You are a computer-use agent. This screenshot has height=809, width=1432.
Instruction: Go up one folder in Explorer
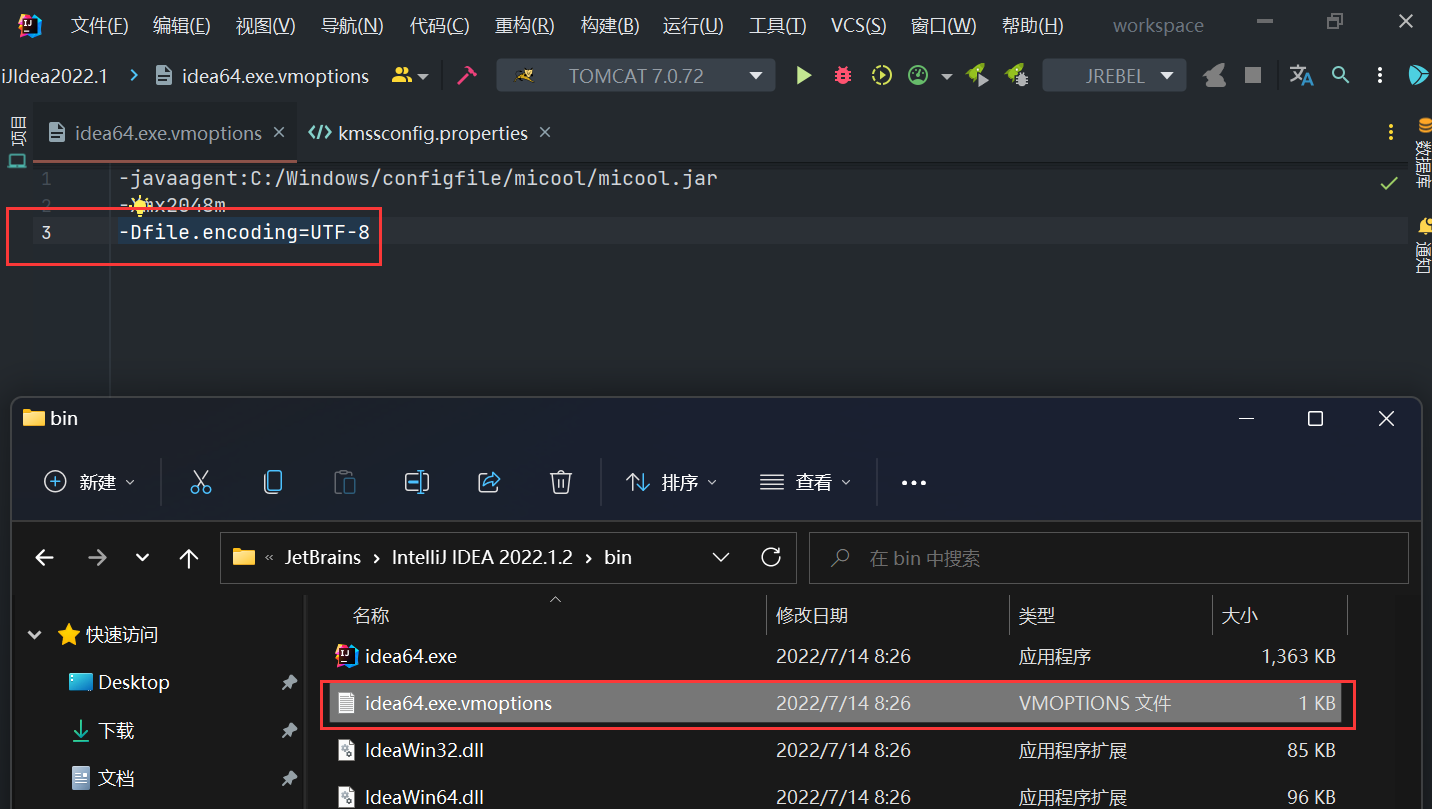pyautogui.click(x=189, y=558)
